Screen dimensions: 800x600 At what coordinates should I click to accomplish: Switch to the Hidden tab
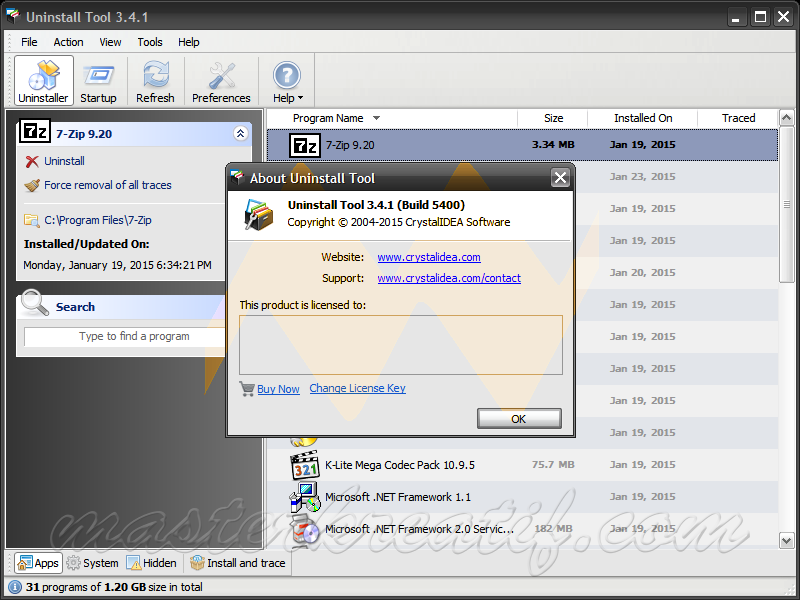(x=152, y=563)
